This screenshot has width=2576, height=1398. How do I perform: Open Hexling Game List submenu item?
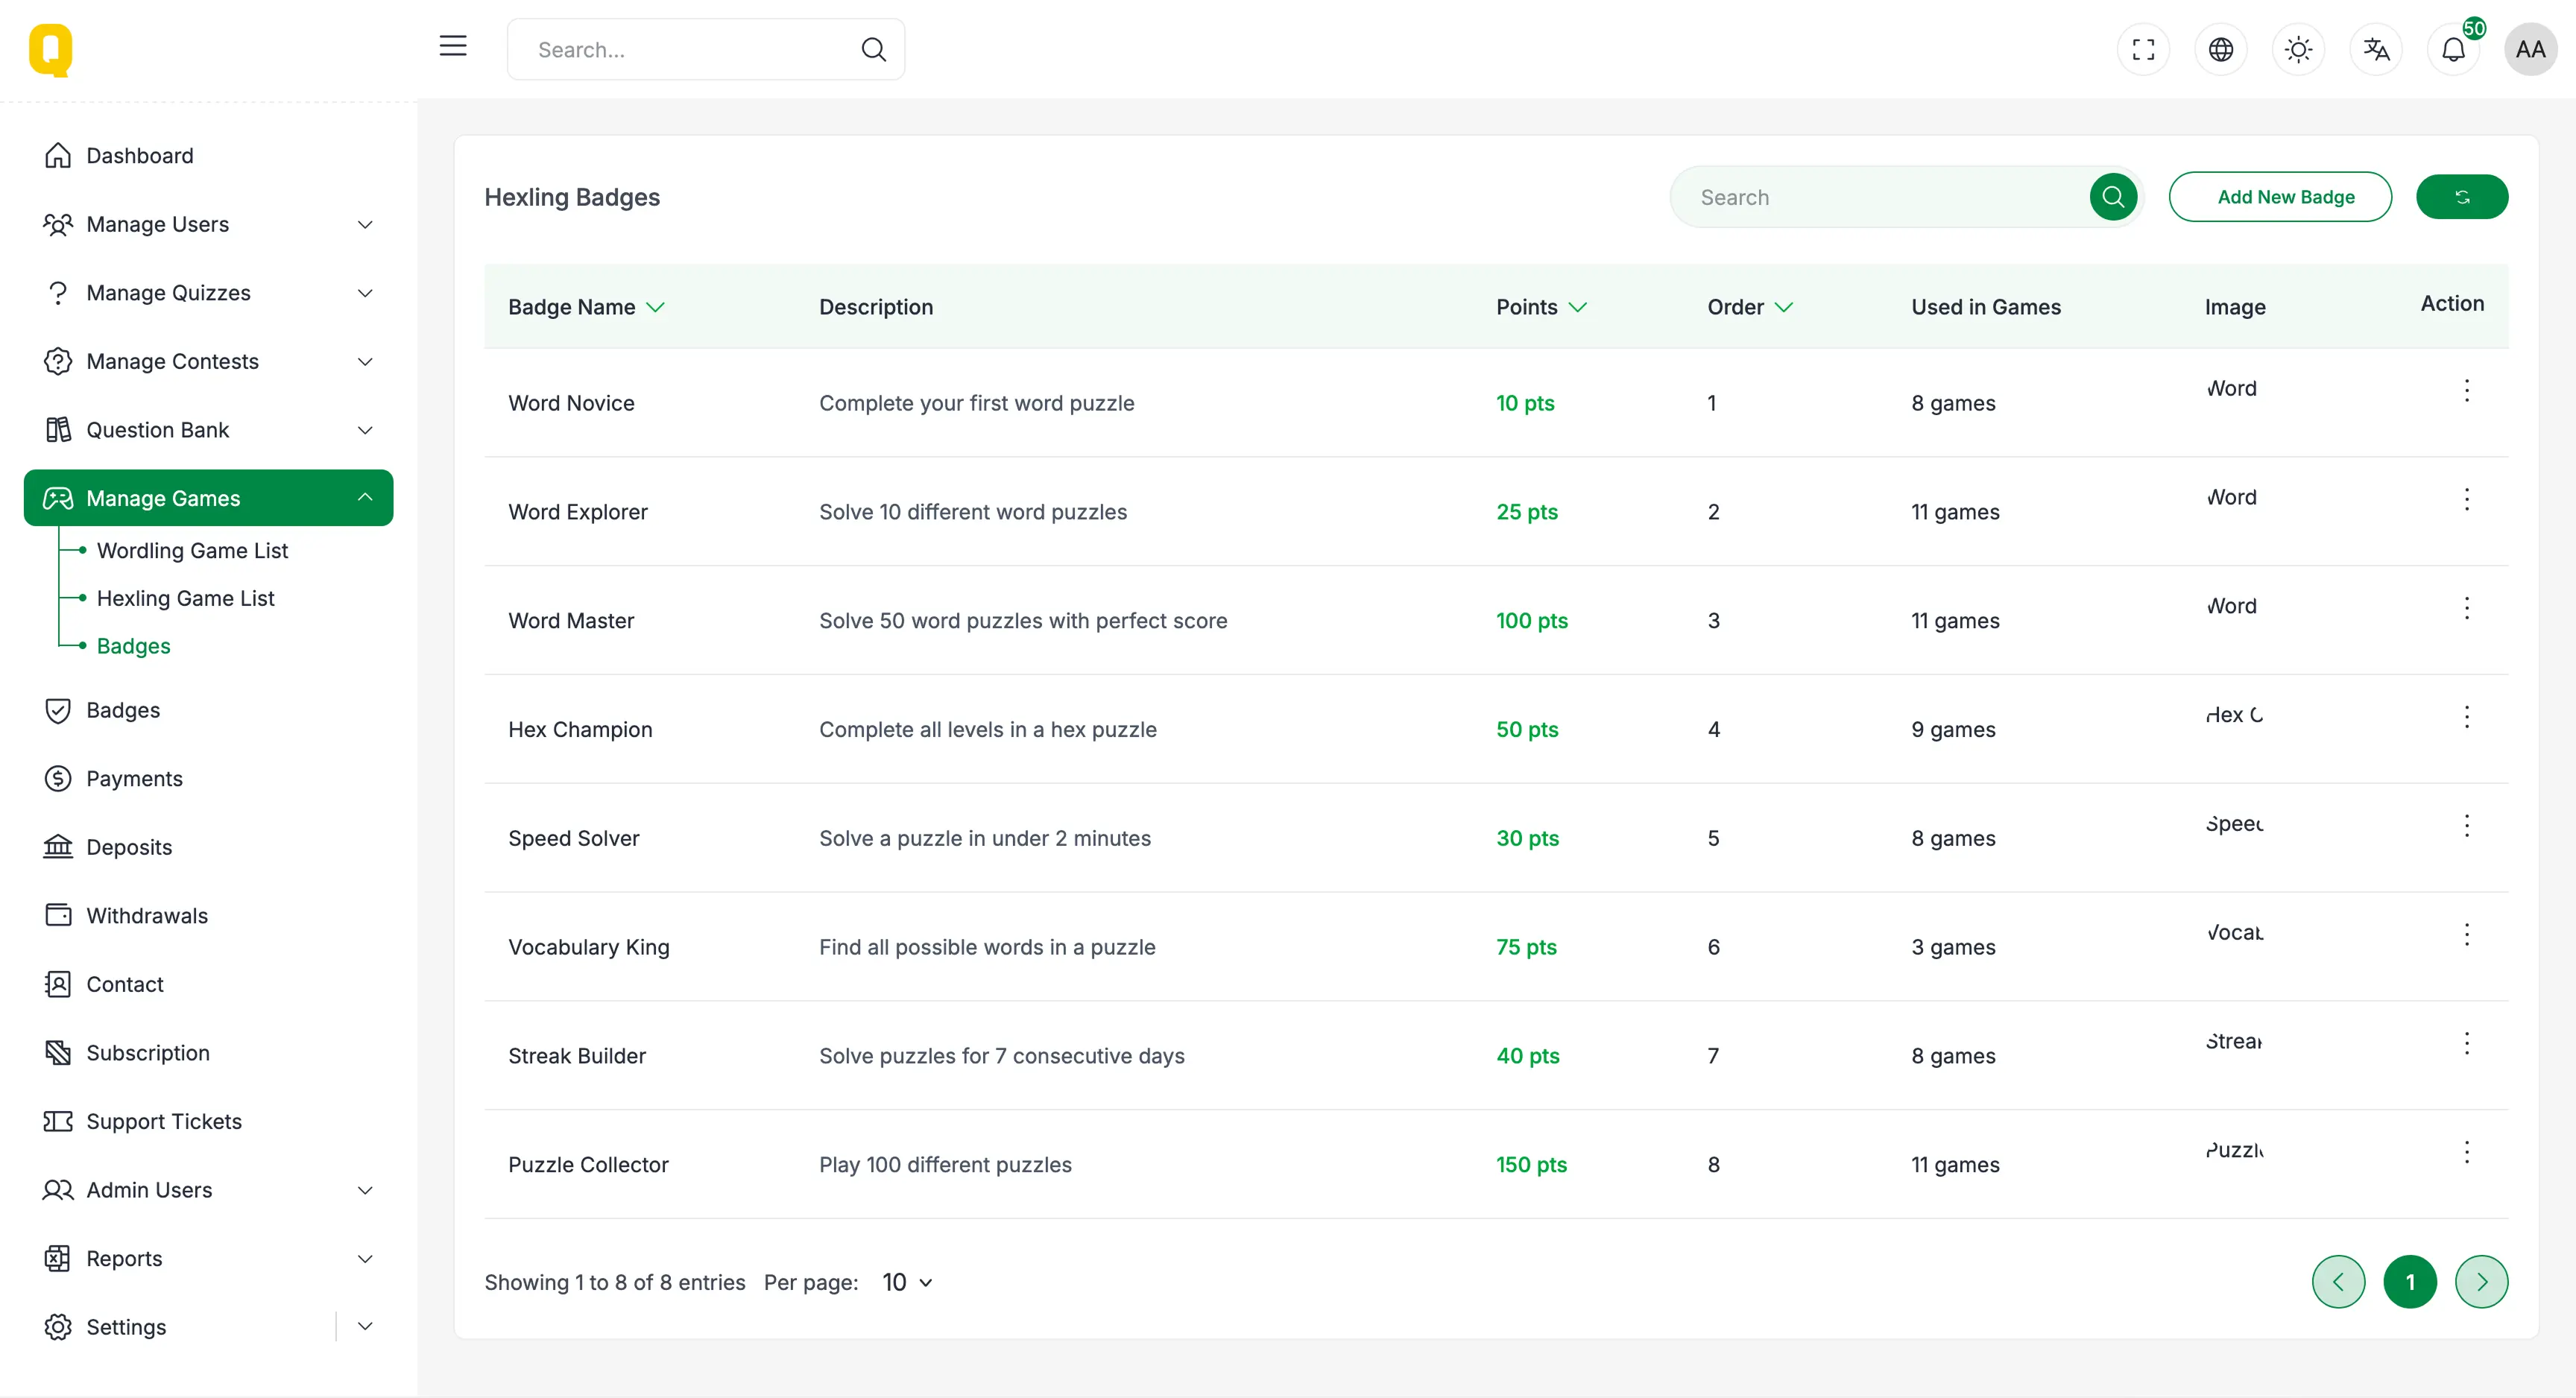click(x=185, y=598)
